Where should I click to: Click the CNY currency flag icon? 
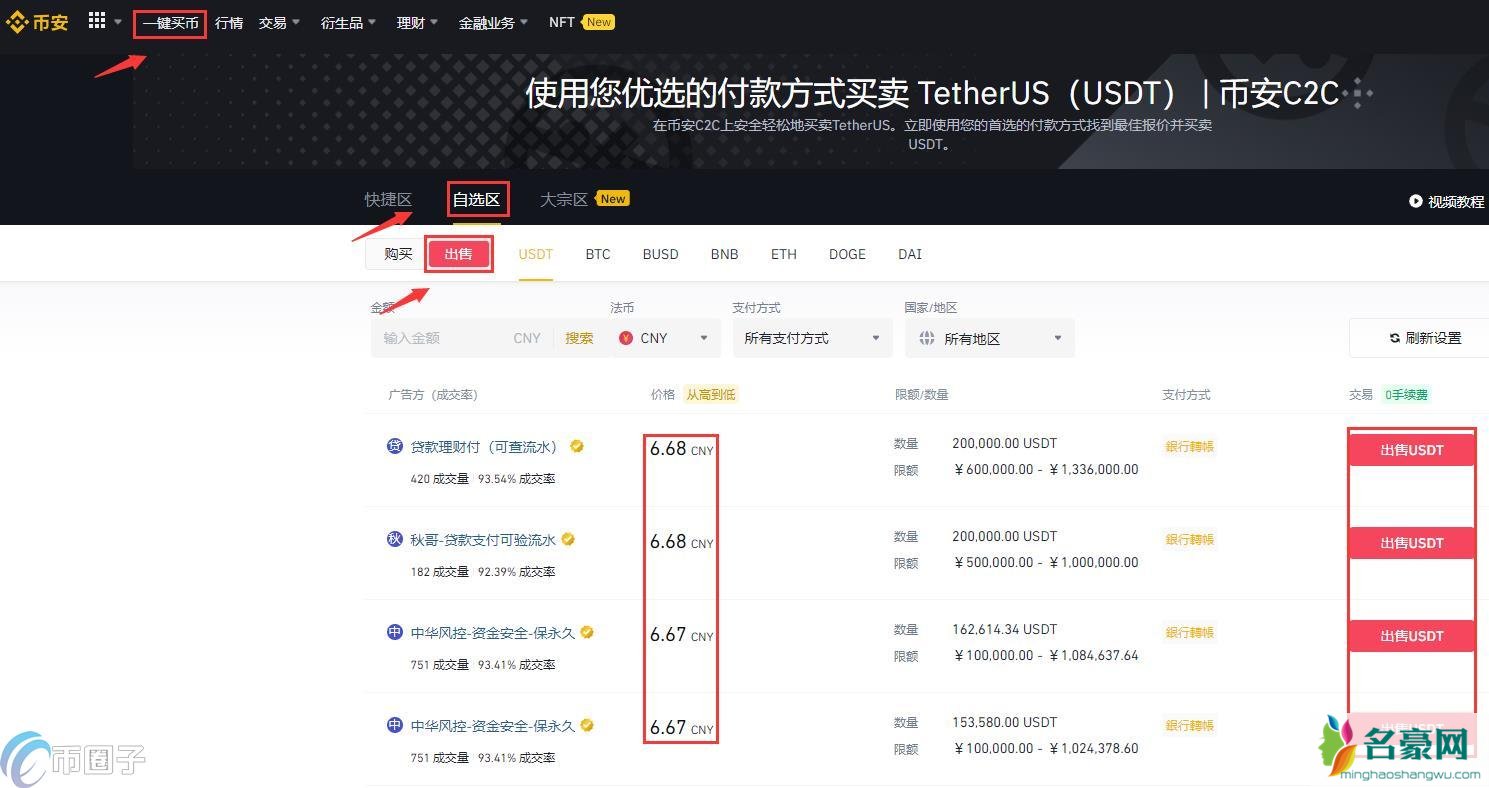click(626, 338)
